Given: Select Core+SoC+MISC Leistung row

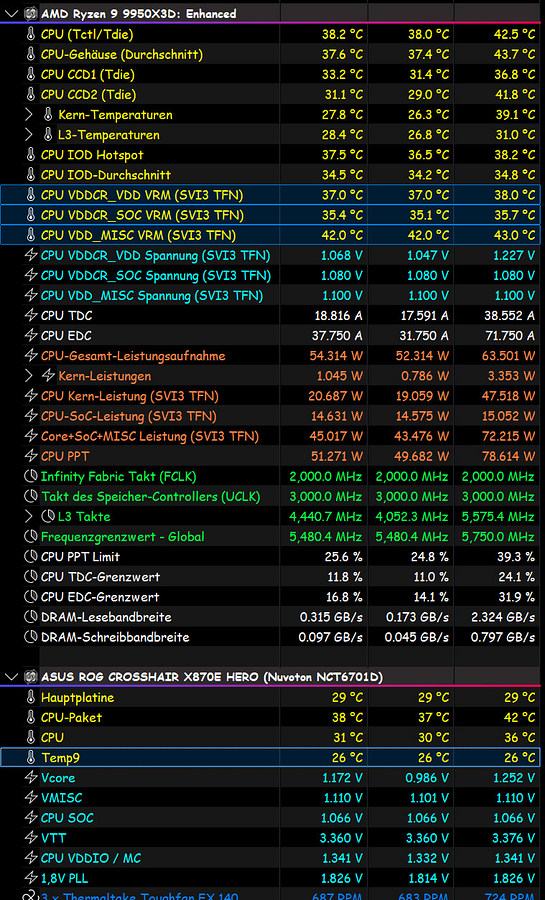Looking at the screenshot, I should [272, 436].
